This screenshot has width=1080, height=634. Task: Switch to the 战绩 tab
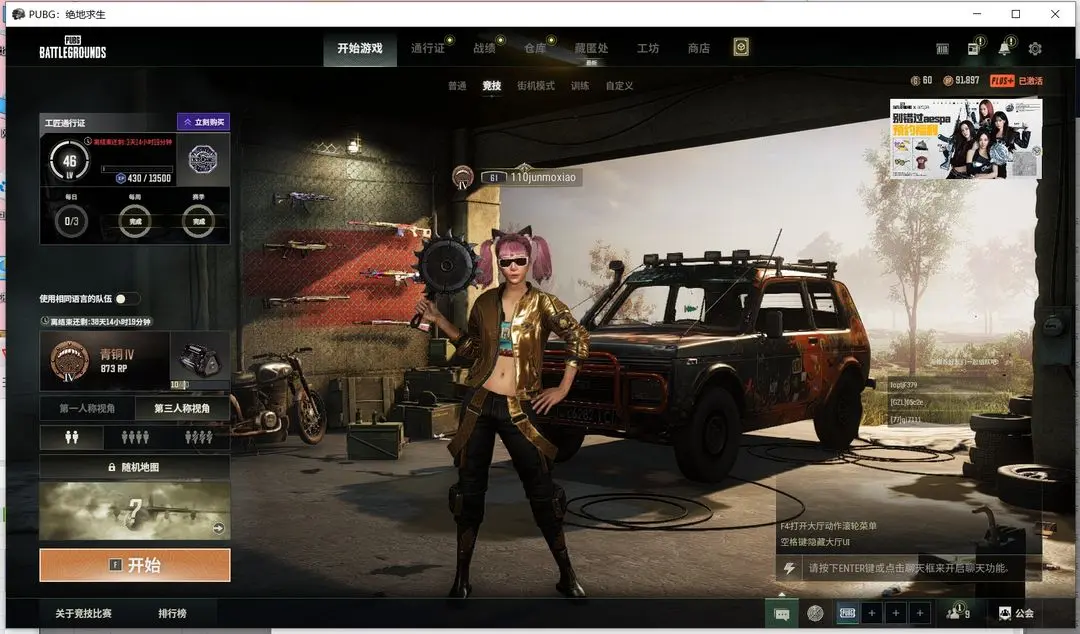[484, 48]
